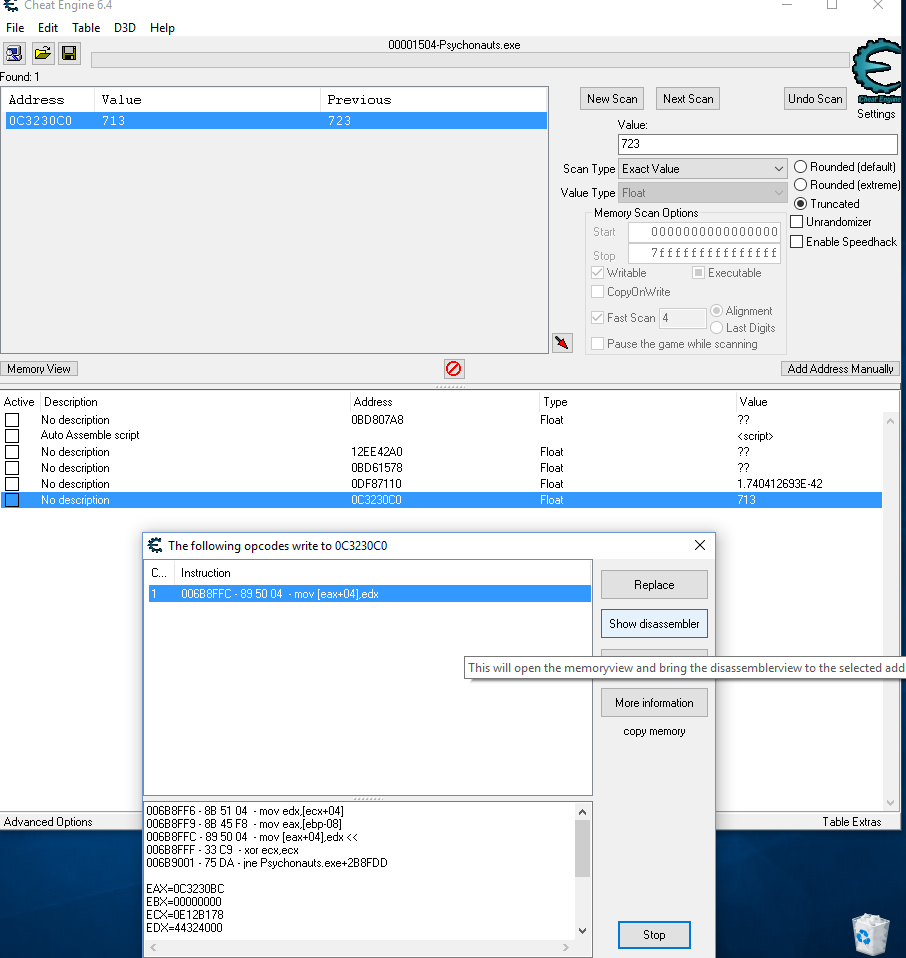Viewport: 906px width, 958px height.
Task: Click the red arrow add-to-list icon
Action: pos(562,343)
